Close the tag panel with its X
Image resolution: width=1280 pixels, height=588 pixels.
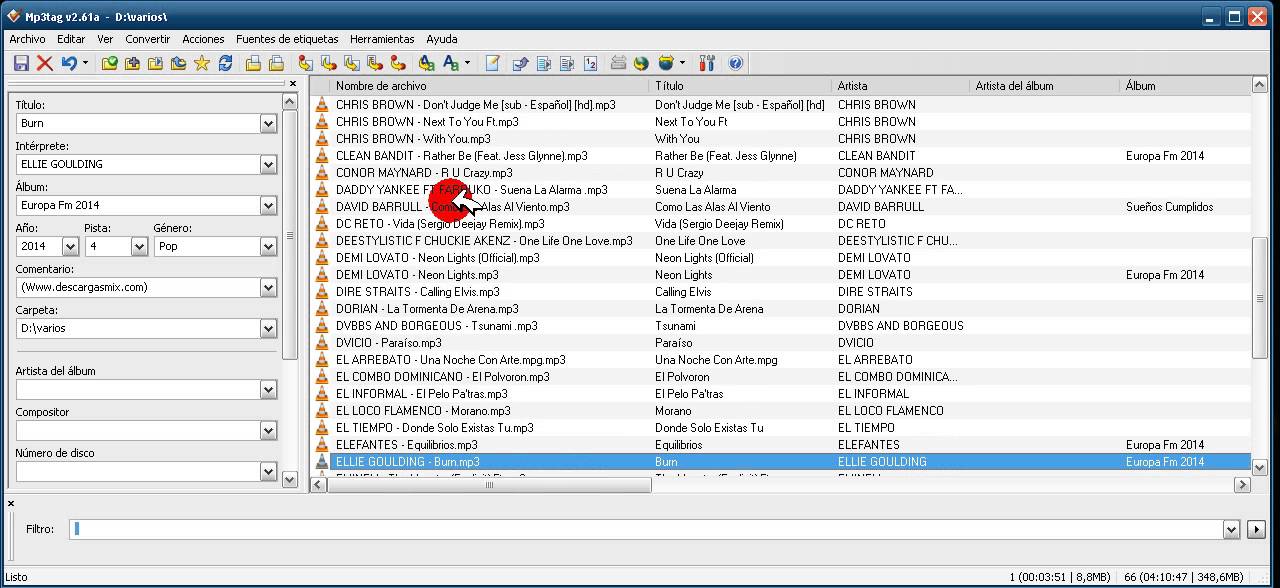click(292, 84)
